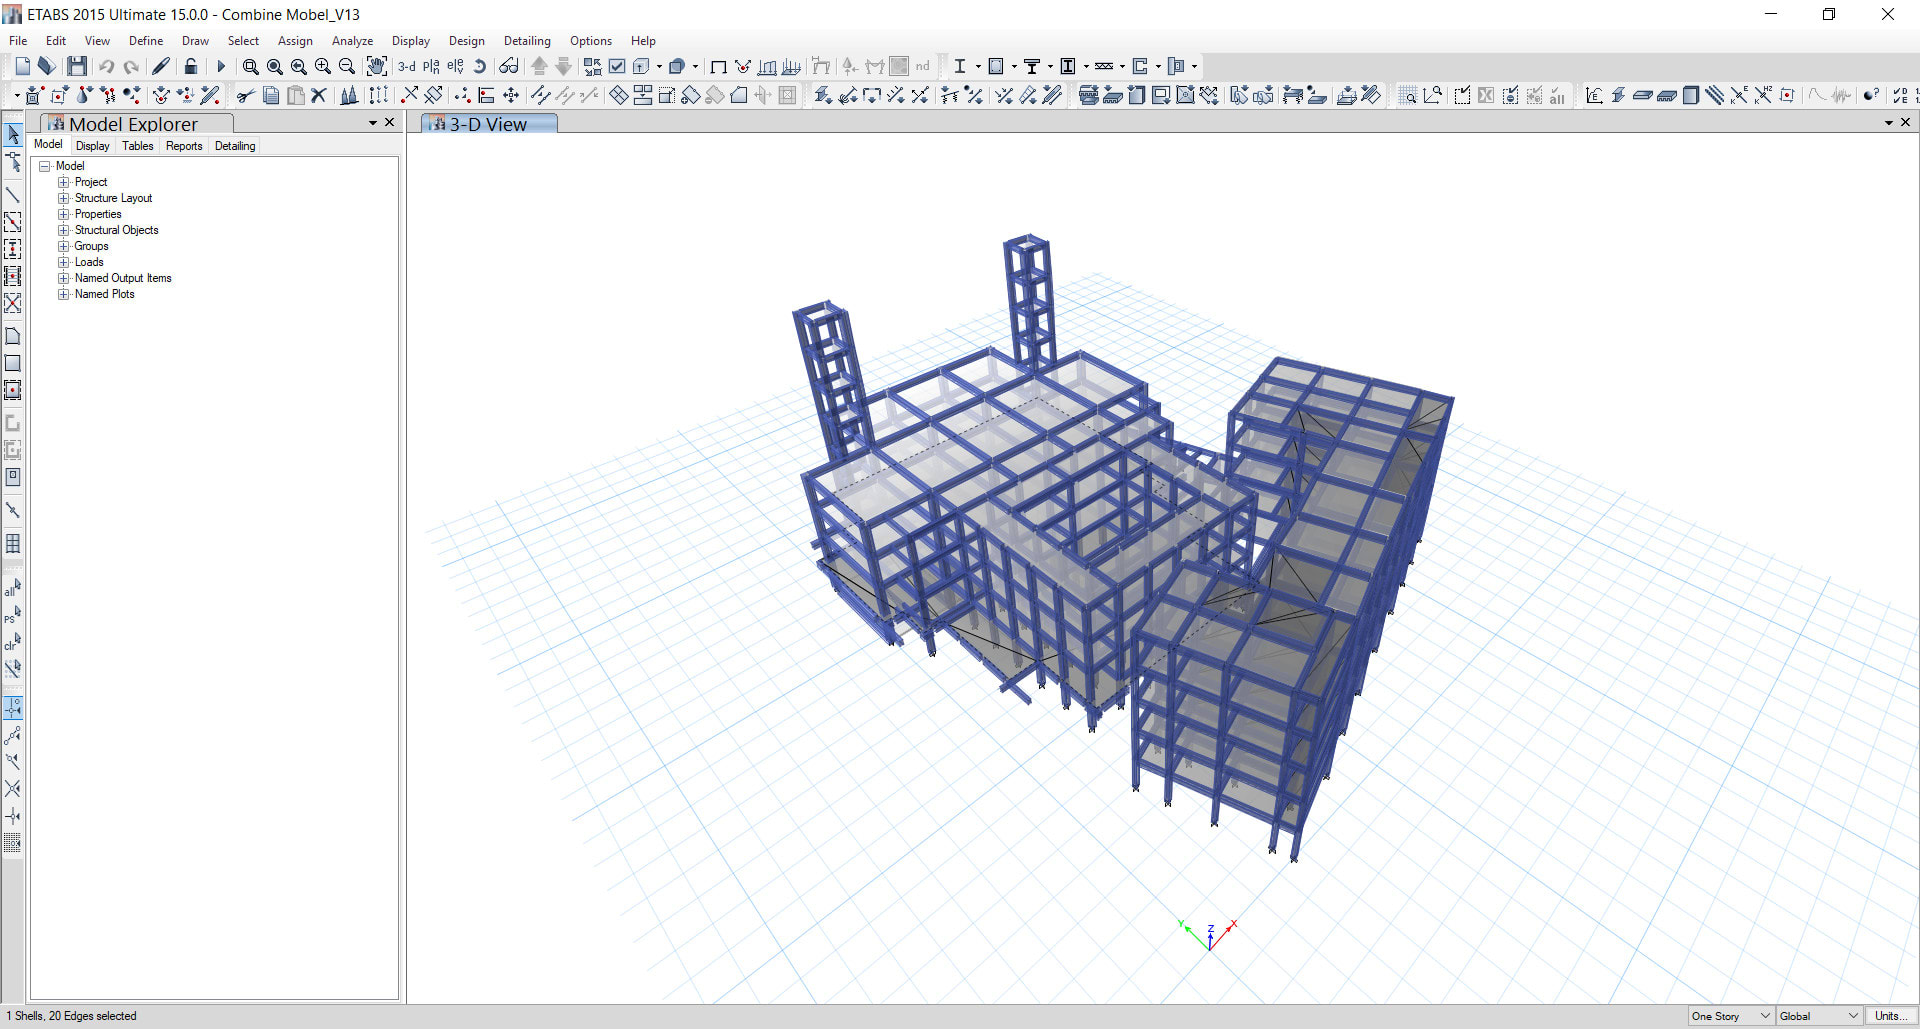The image size is (1920, 1029).
Task: Open the Analyze menu
Action: pyautogui.click(x=352, y=41)
